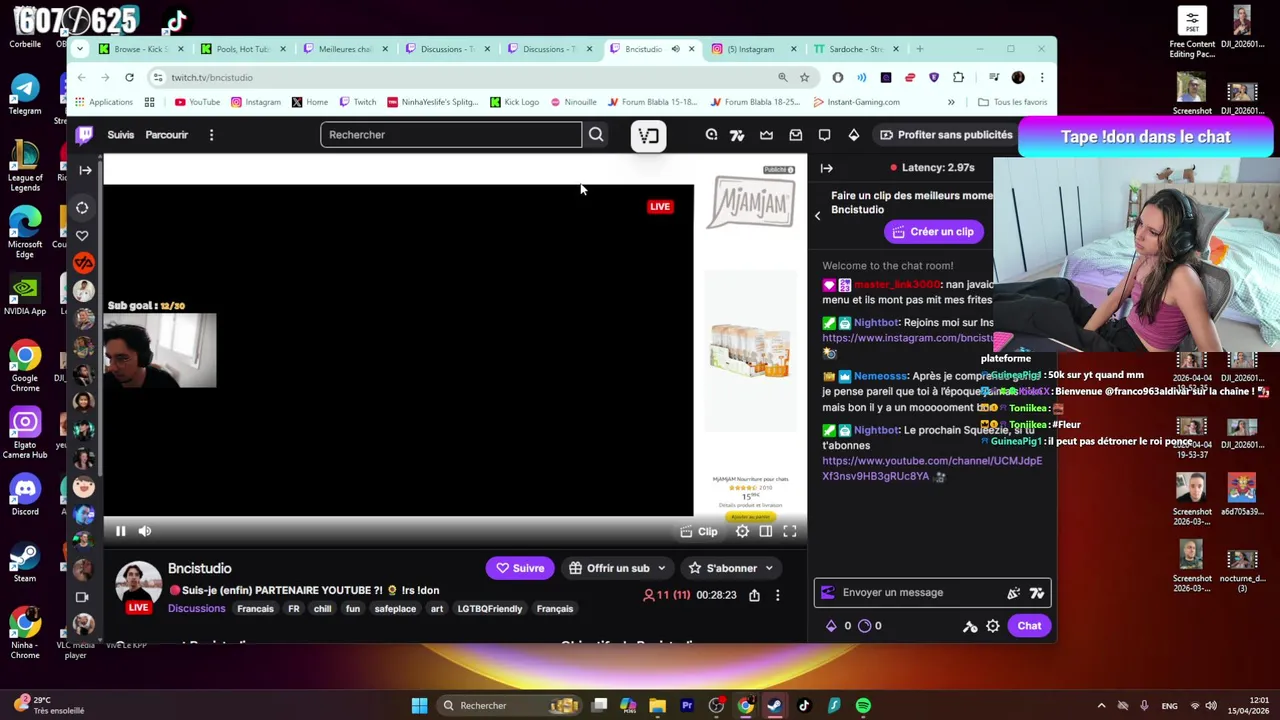Click Créer un clip button
Image resolution: width=1280 pixels, height=720 pixels.
click(x=932, y=232)
